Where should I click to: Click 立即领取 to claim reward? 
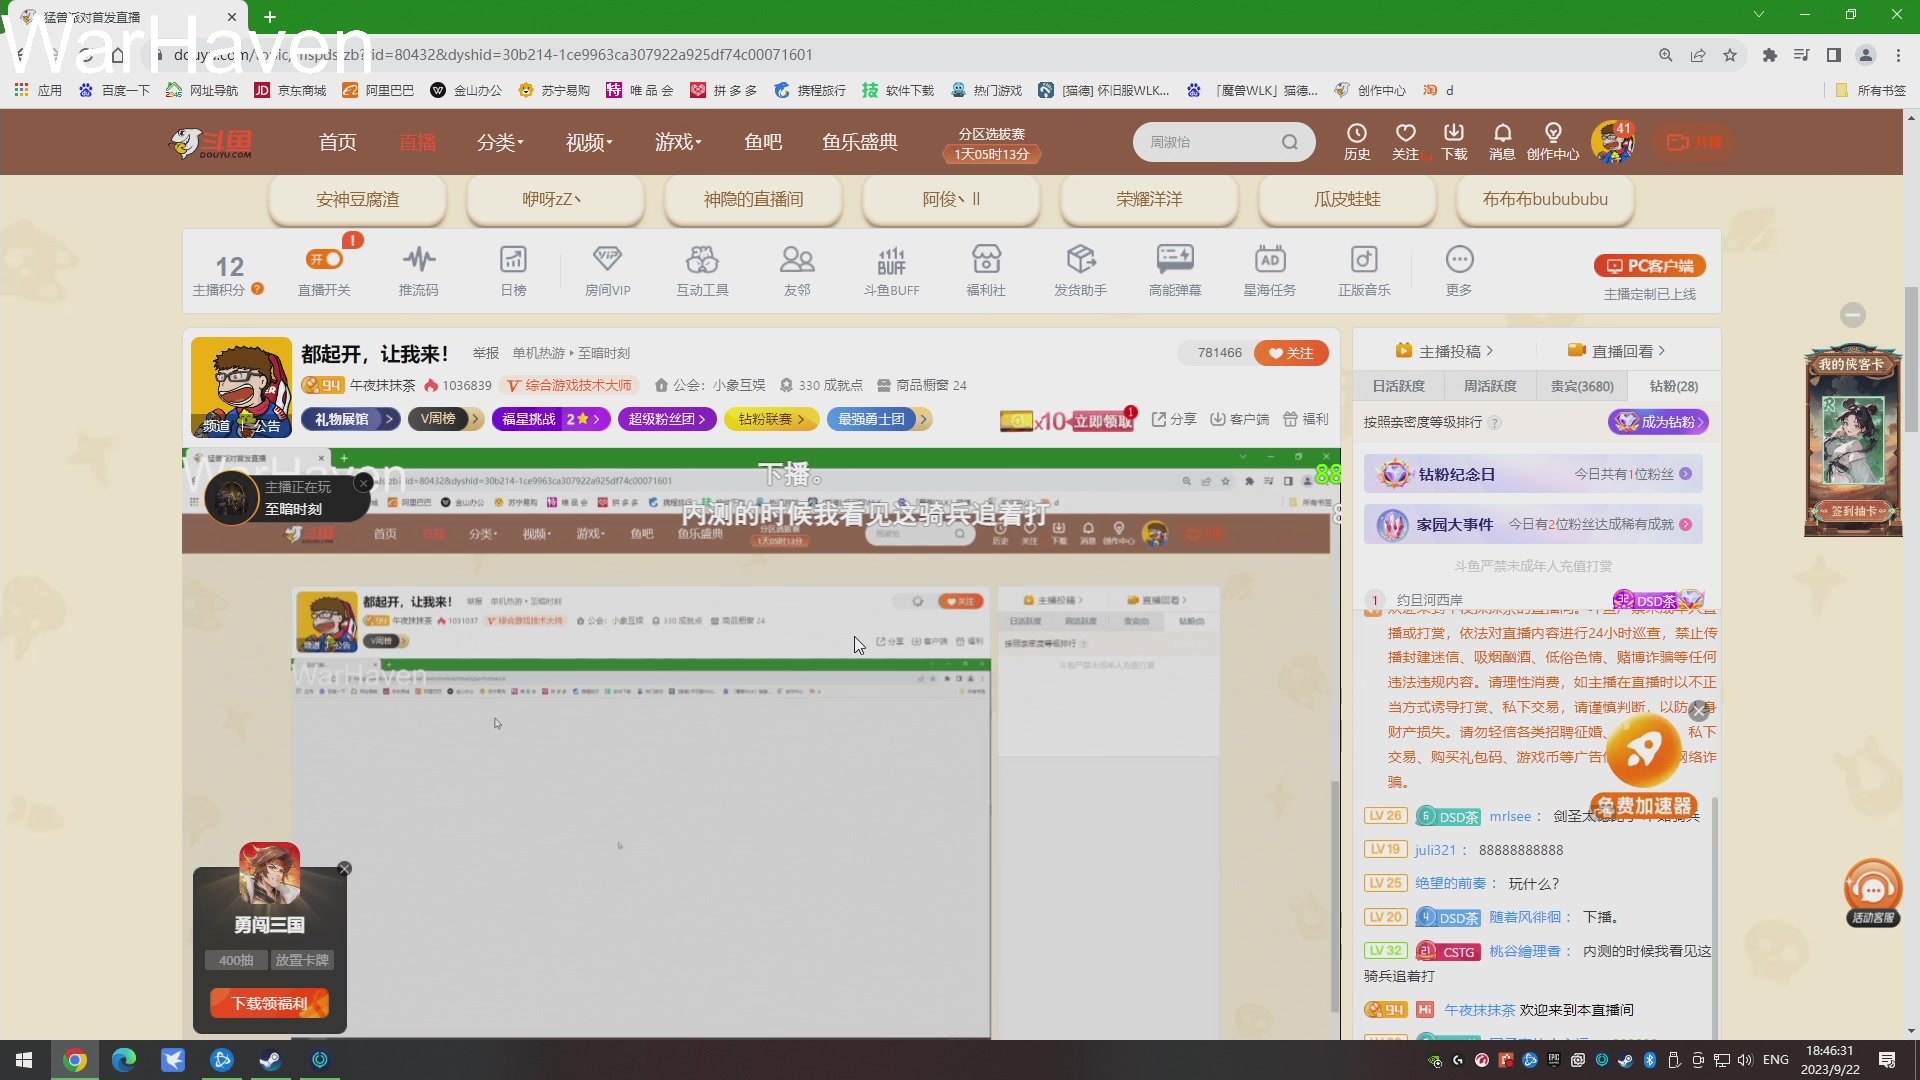click(1103, 421)
